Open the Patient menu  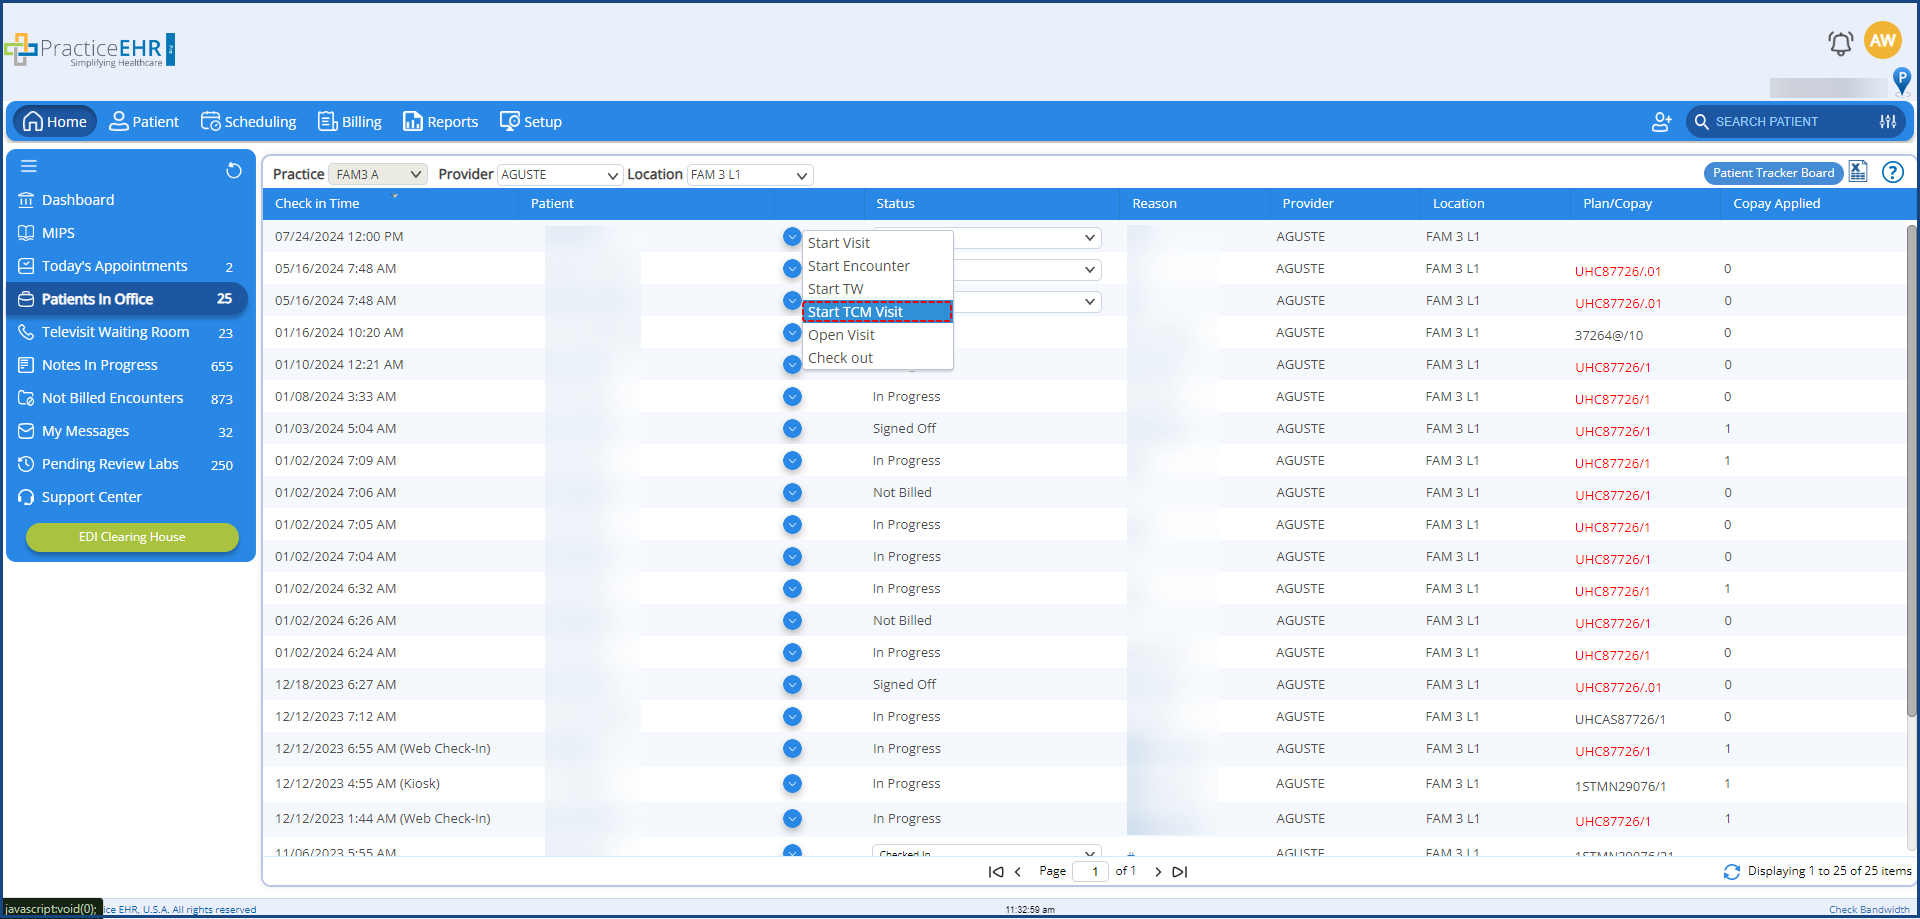[x=144, y=122]
